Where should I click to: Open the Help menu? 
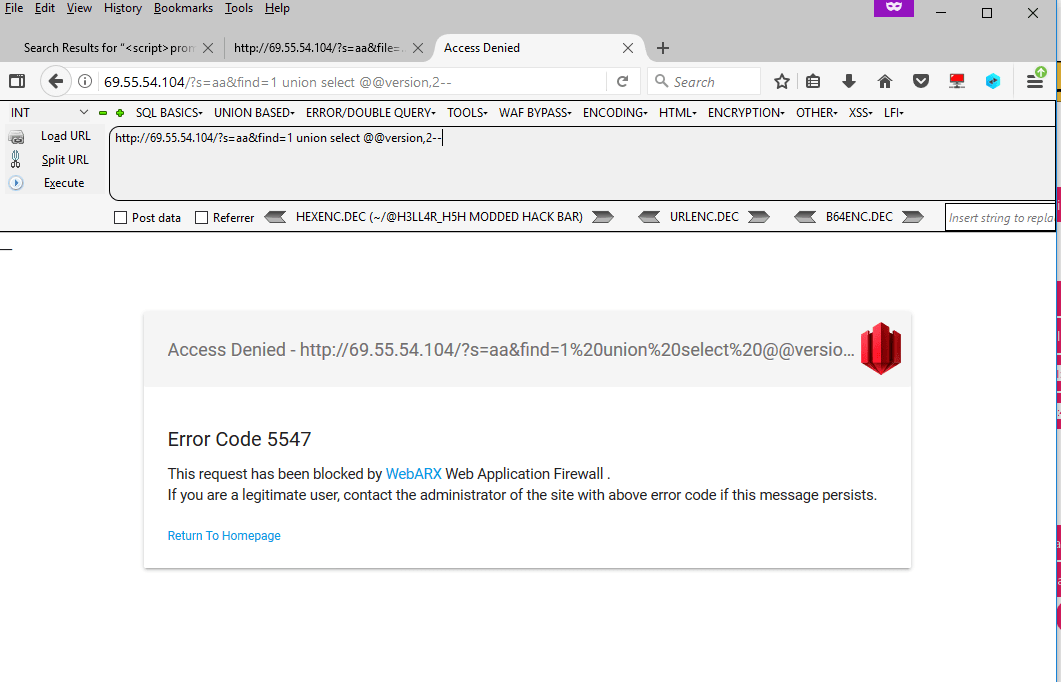coord(277,8)
